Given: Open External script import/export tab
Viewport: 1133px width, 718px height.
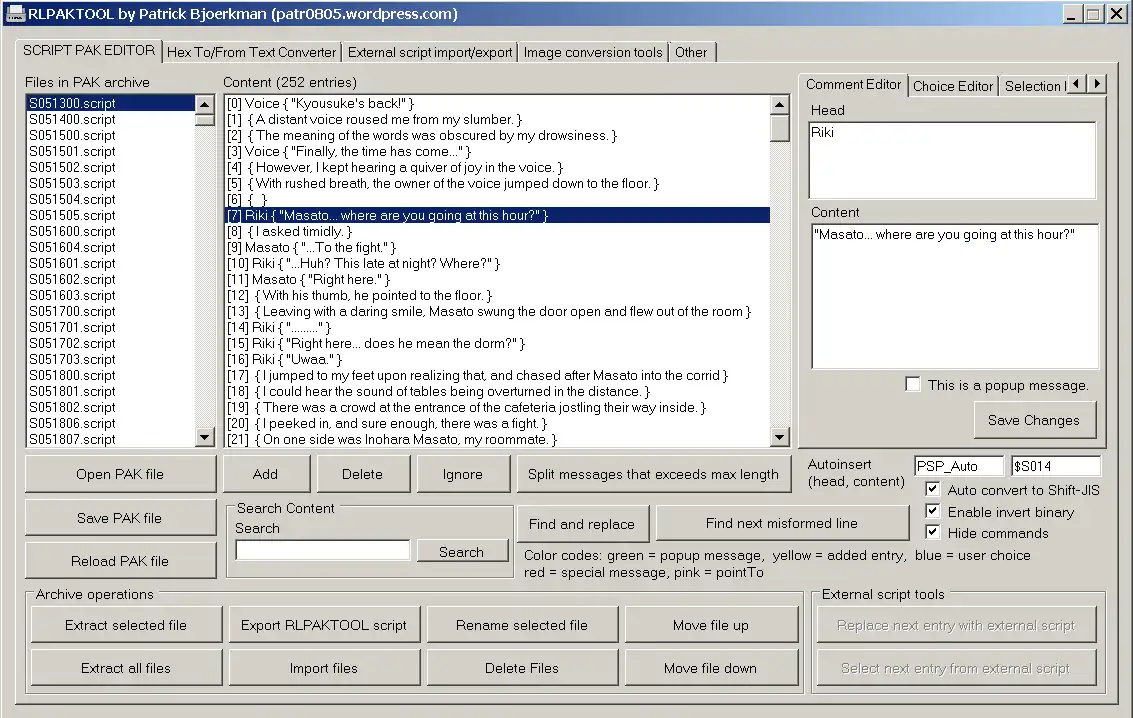Looking at the screenshot, I should (430, 52).
